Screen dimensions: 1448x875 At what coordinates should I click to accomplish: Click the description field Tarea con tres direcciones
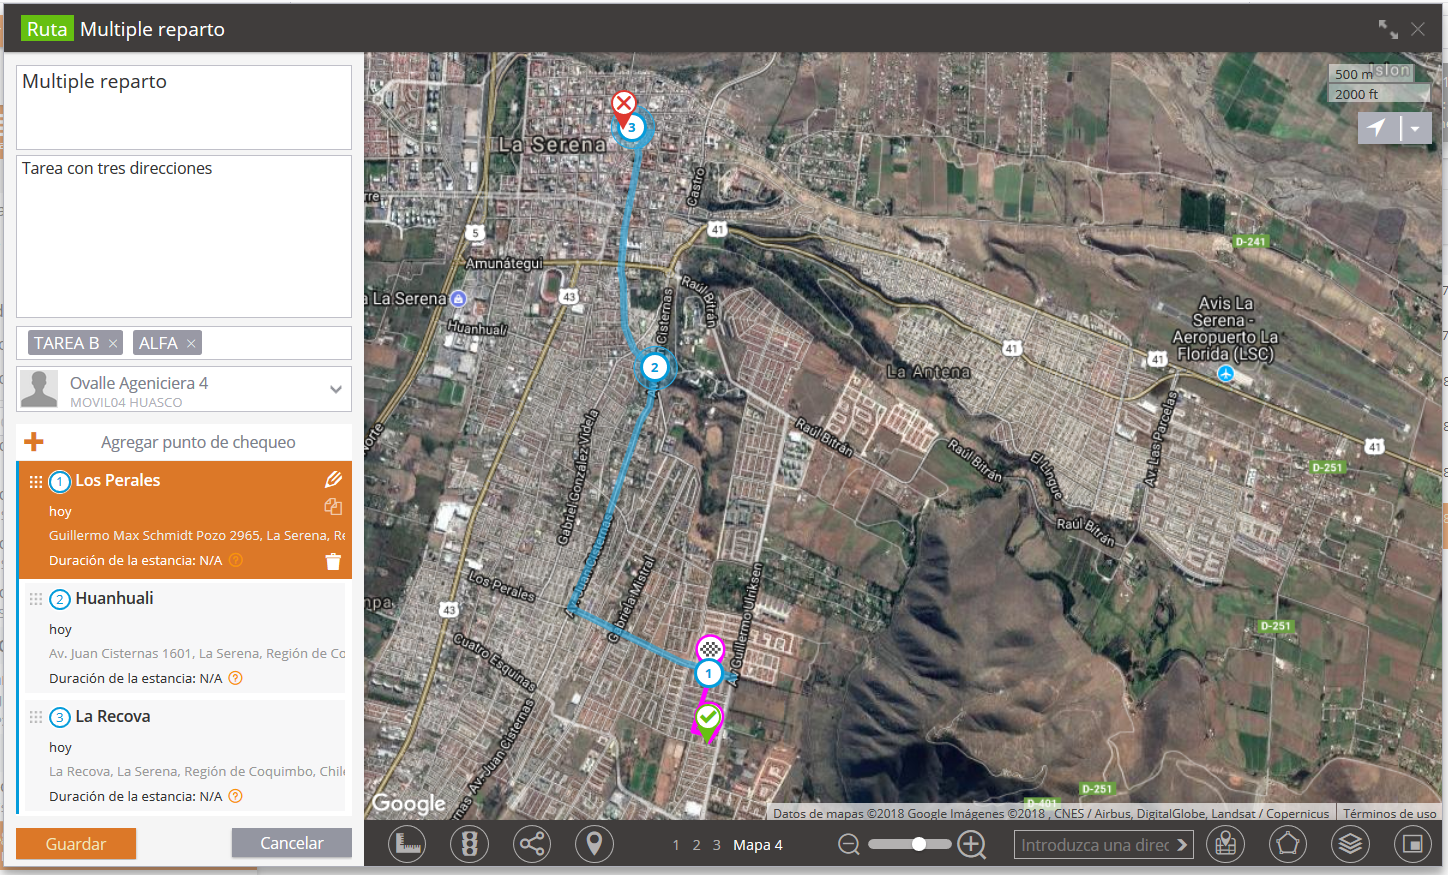click(184, 236)
